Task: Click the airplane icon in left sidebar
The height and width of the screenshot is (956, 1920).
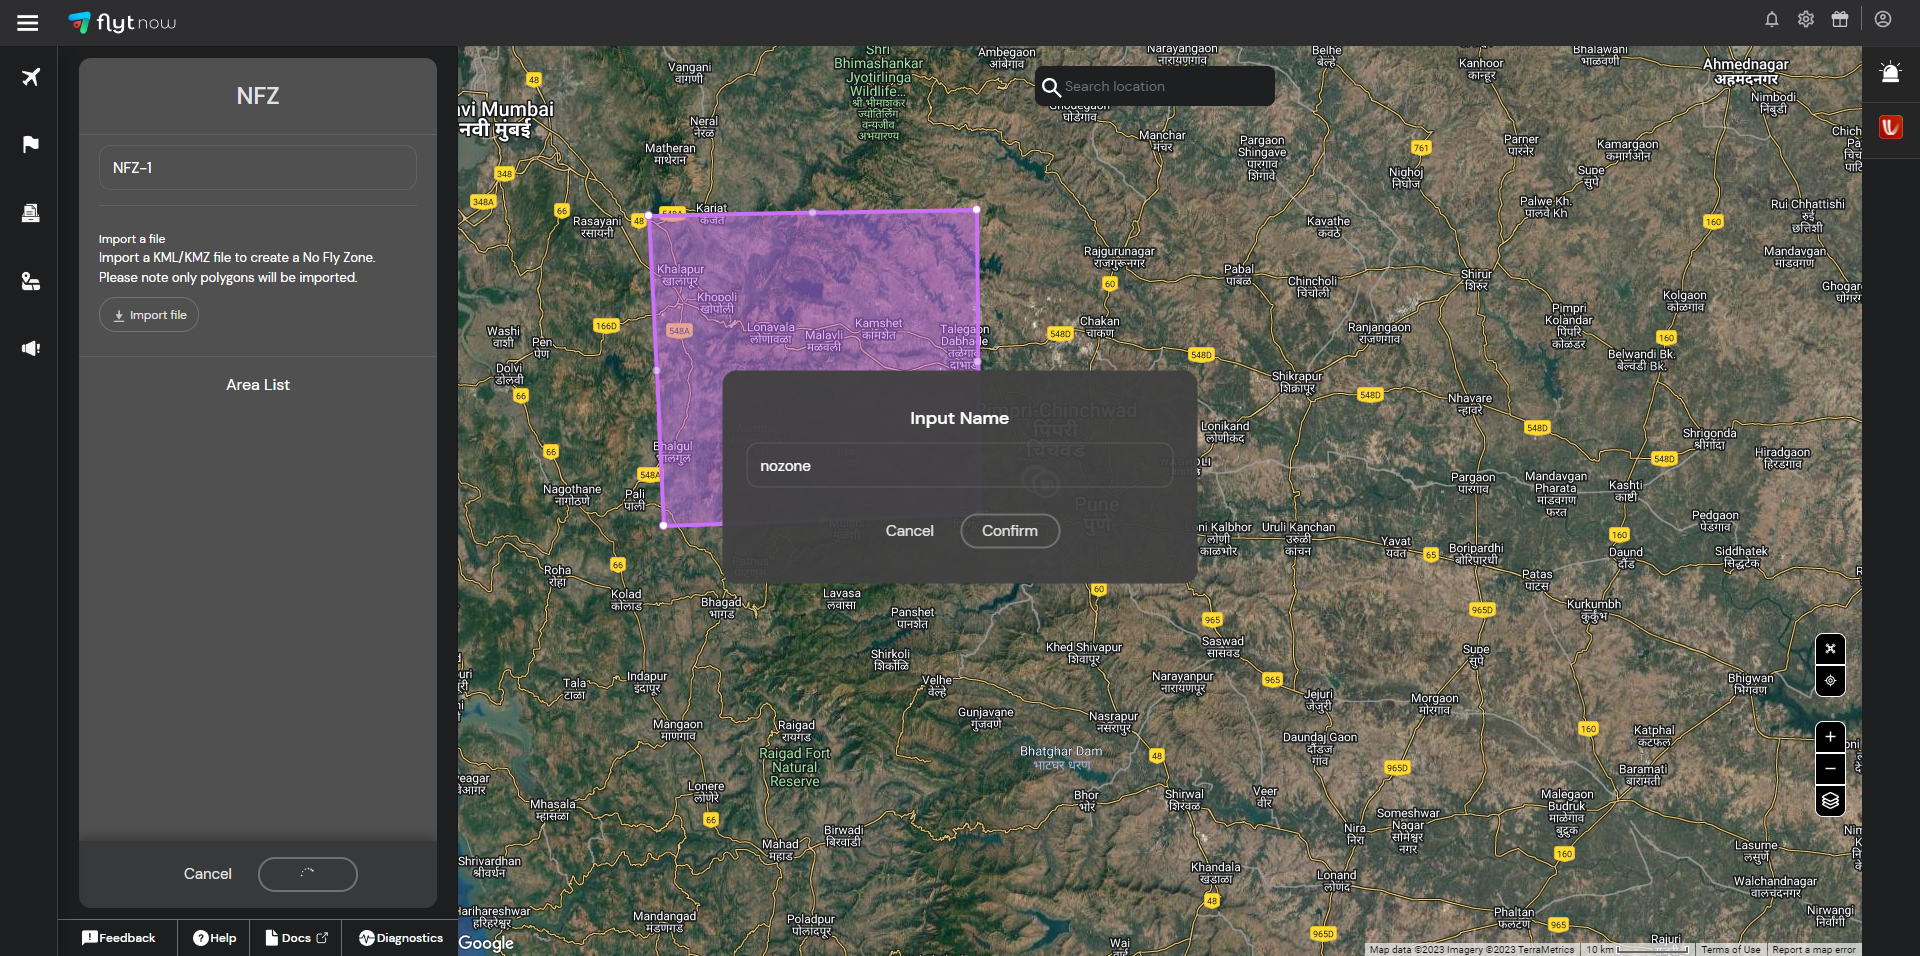Action: point(31,77)
